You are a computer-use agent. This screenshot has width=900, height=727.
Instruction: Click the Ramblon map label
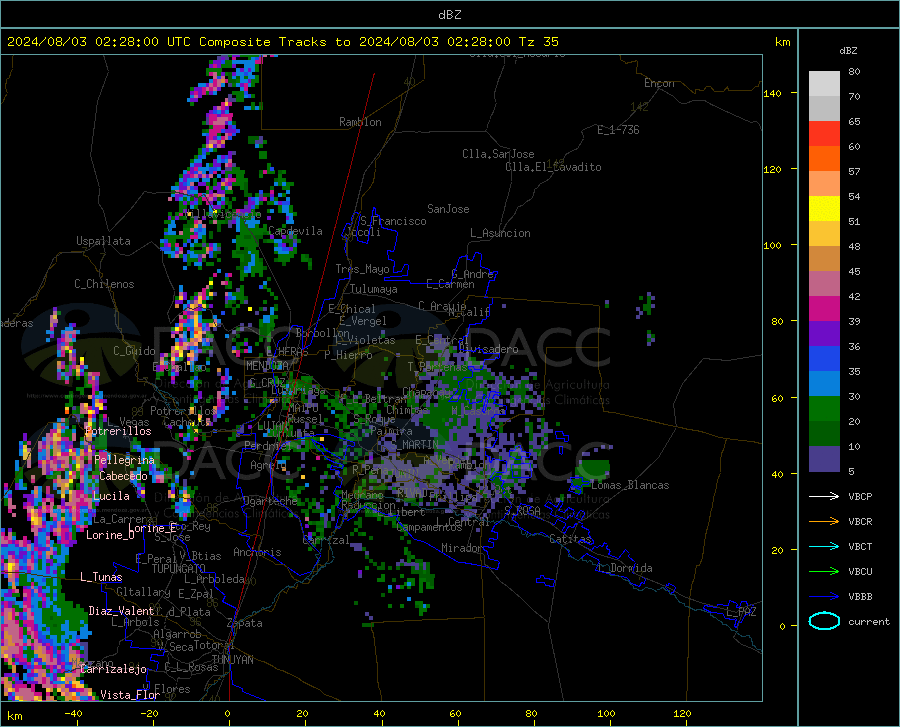tap(360, 122)
